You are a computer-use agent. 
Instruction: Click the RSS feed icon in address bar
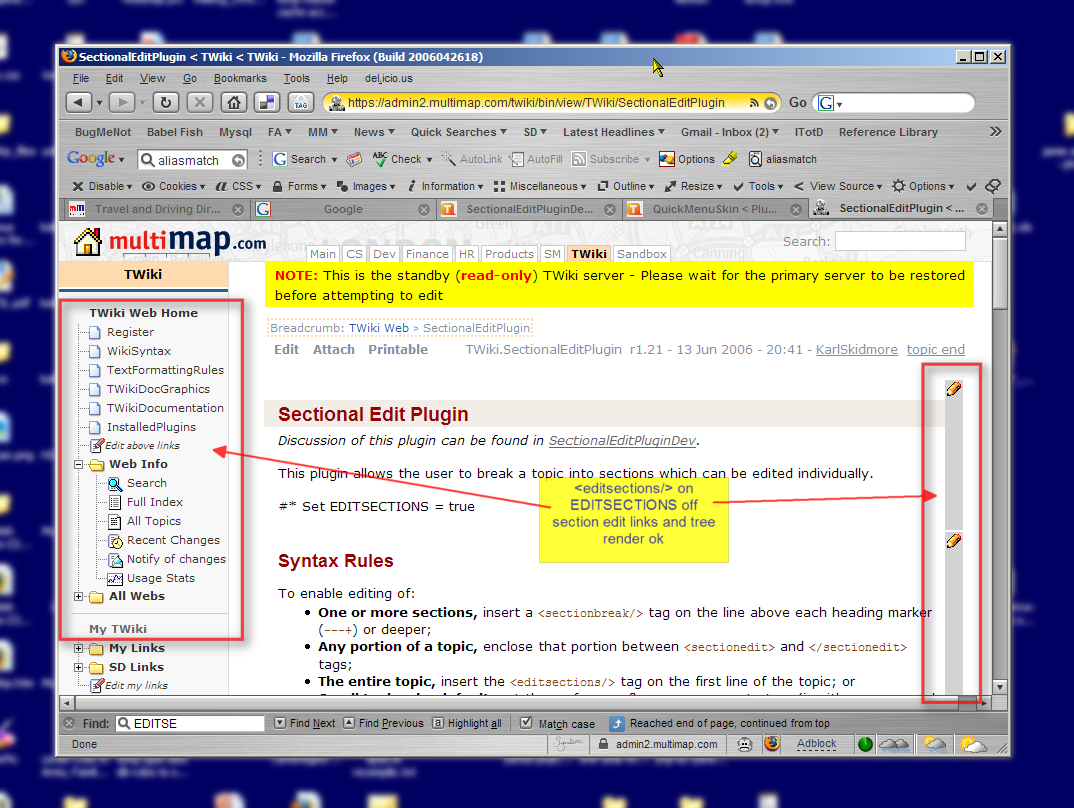754,103
